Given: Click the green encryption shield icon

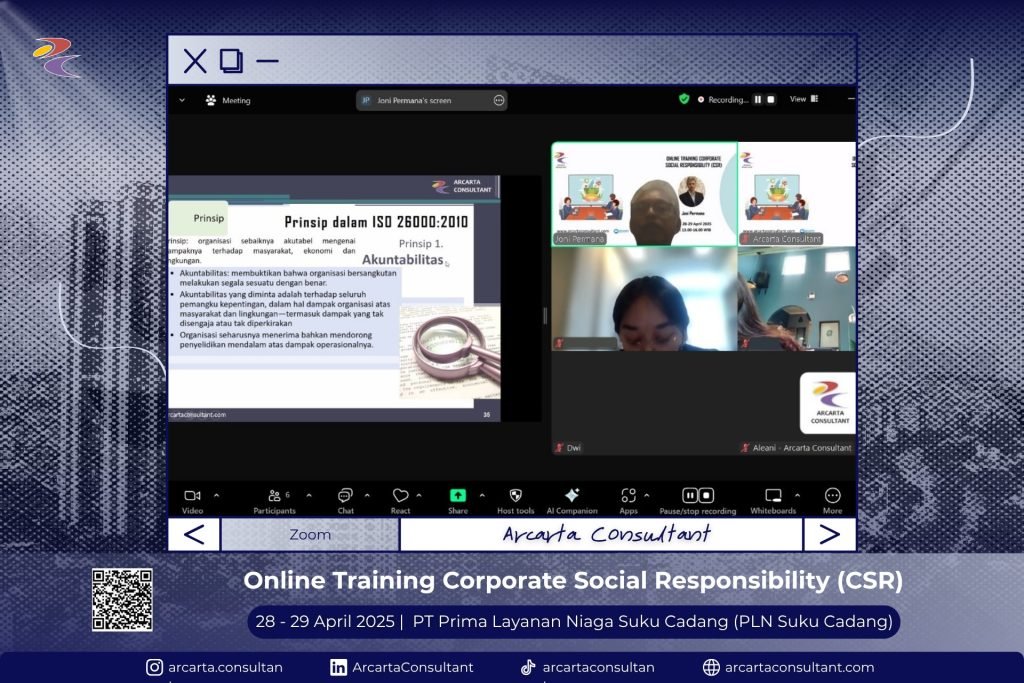Looking at the screenshot, I should [x=684, y=99].
